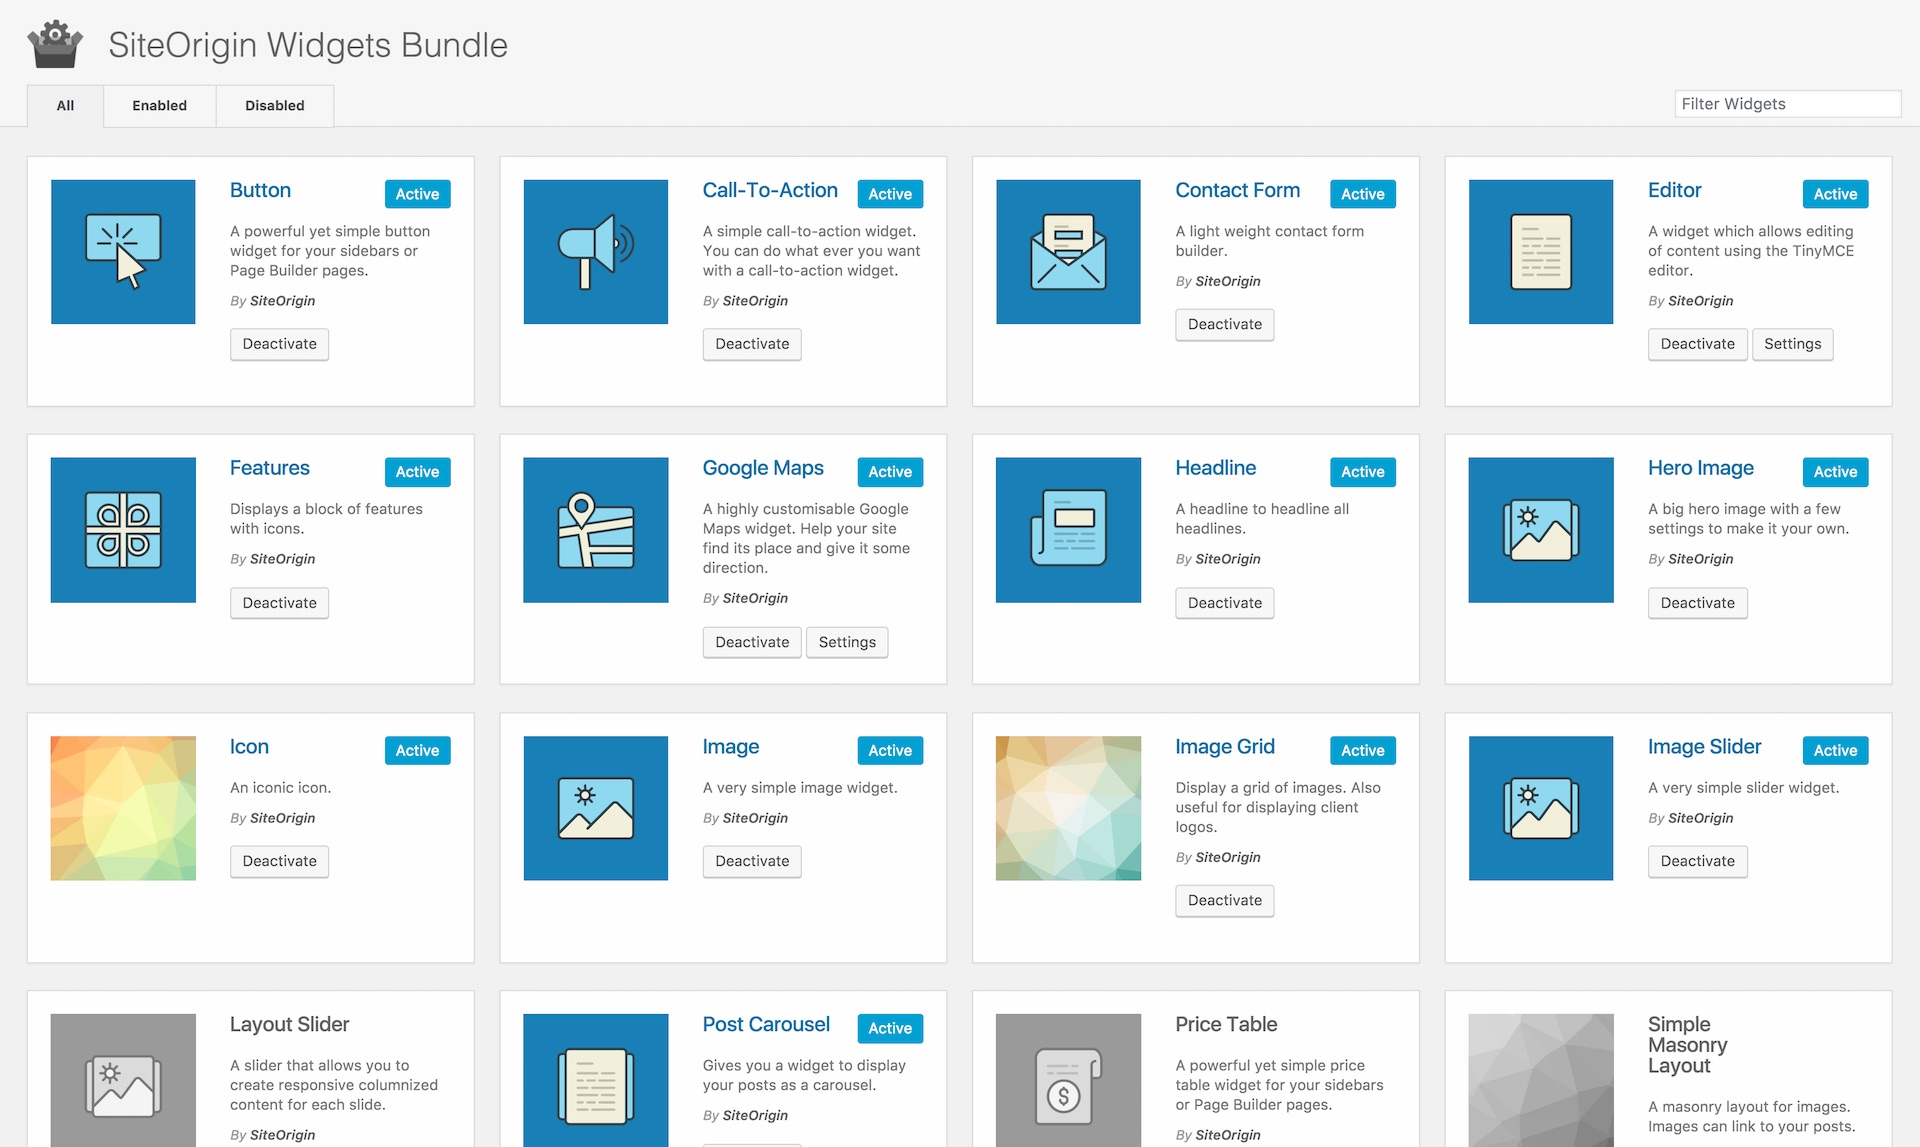Click the Post Carousel widget title
Screen dimensions: 1920x1147
766,1024
